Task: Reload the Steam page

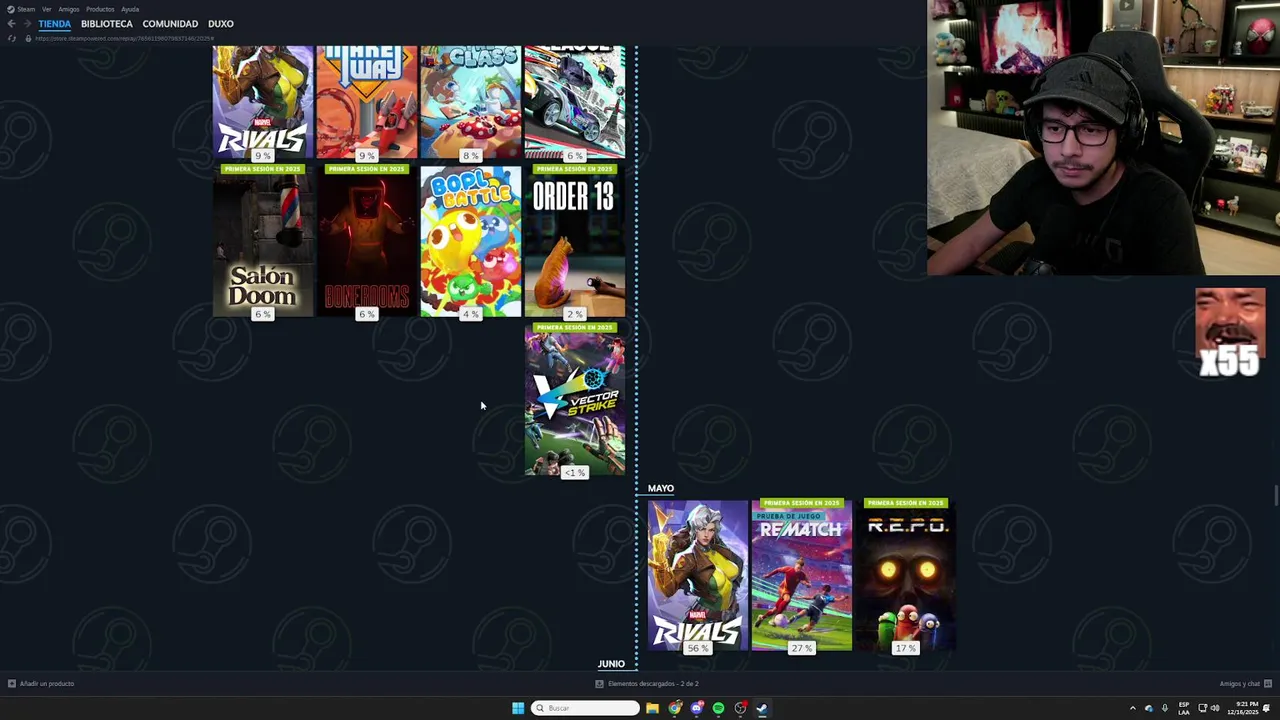Action: pos(12,38)
